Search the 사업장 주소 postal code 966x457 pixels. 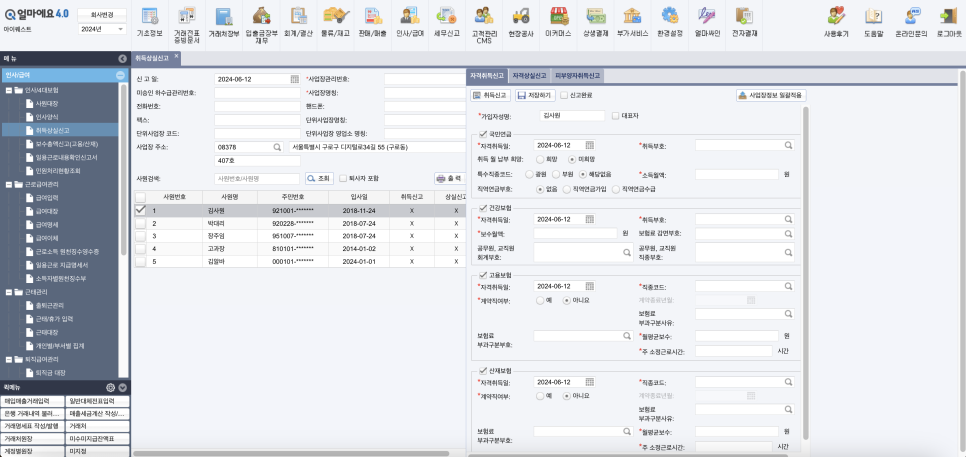point(277,147)
